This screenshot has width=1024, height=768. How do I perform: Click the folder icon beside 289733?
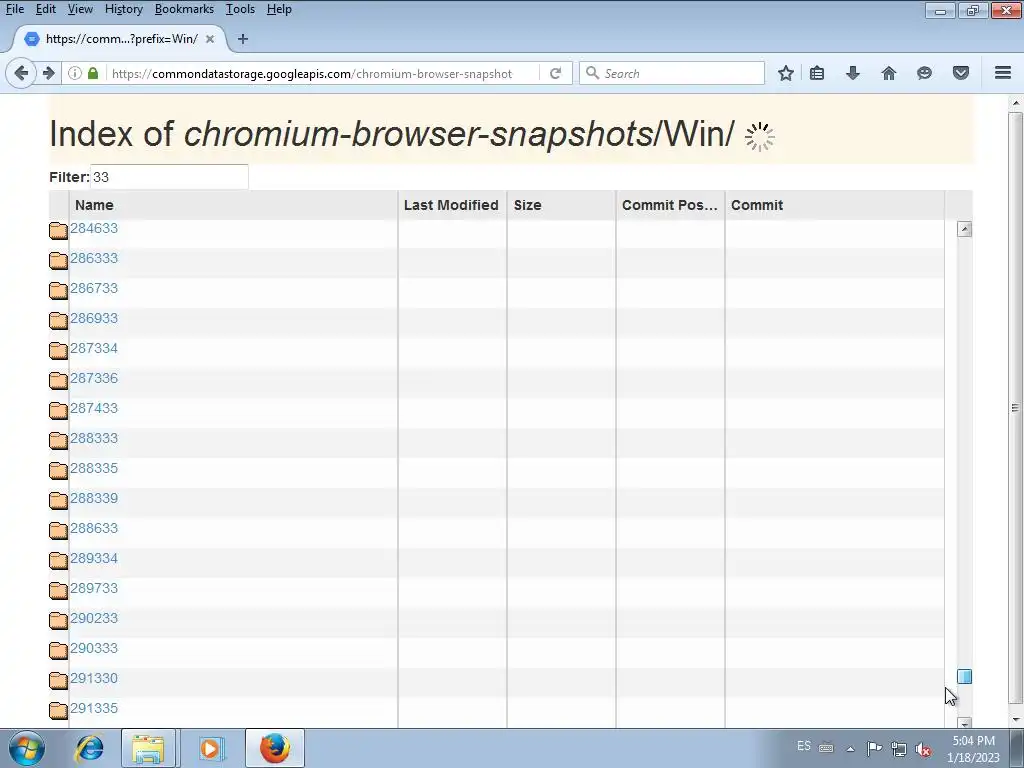click(x=58, y=590)
